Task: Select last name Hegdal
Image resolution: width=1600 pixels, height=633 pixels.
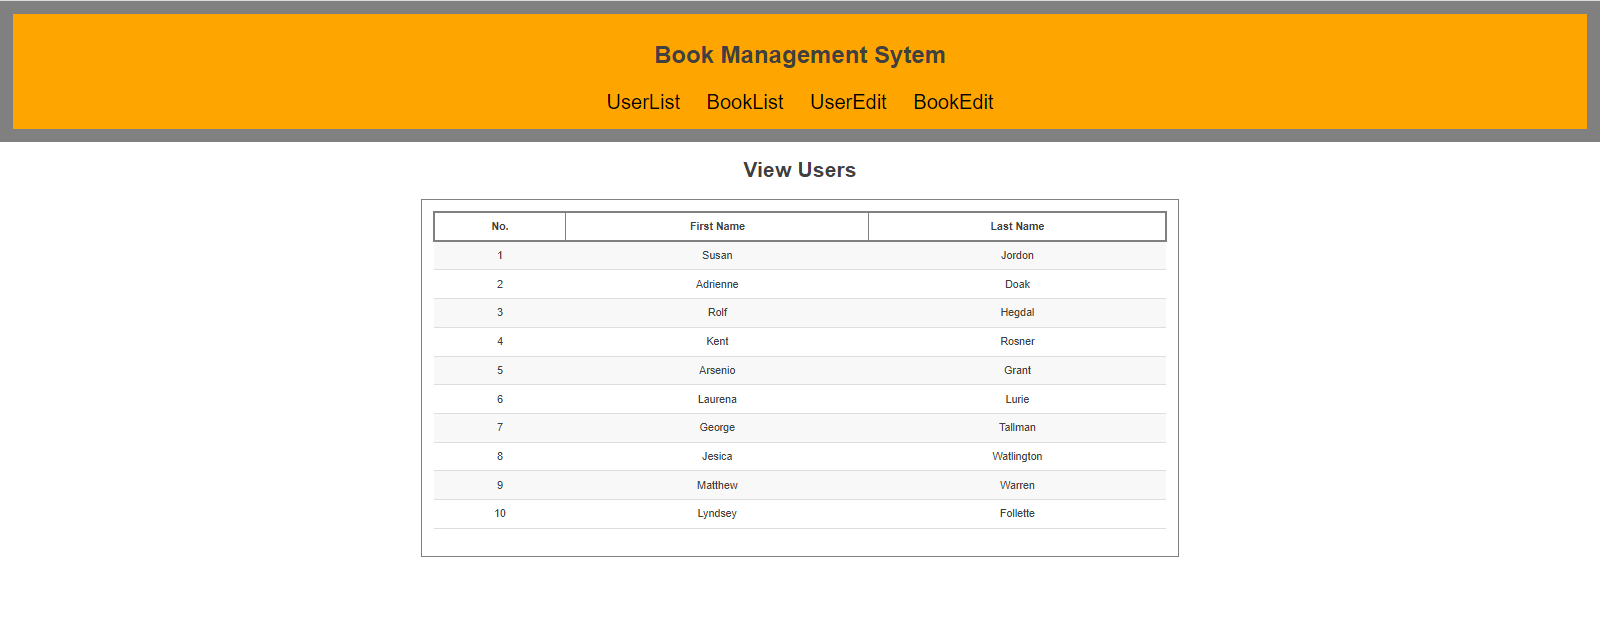Action: pos(1017,312)
